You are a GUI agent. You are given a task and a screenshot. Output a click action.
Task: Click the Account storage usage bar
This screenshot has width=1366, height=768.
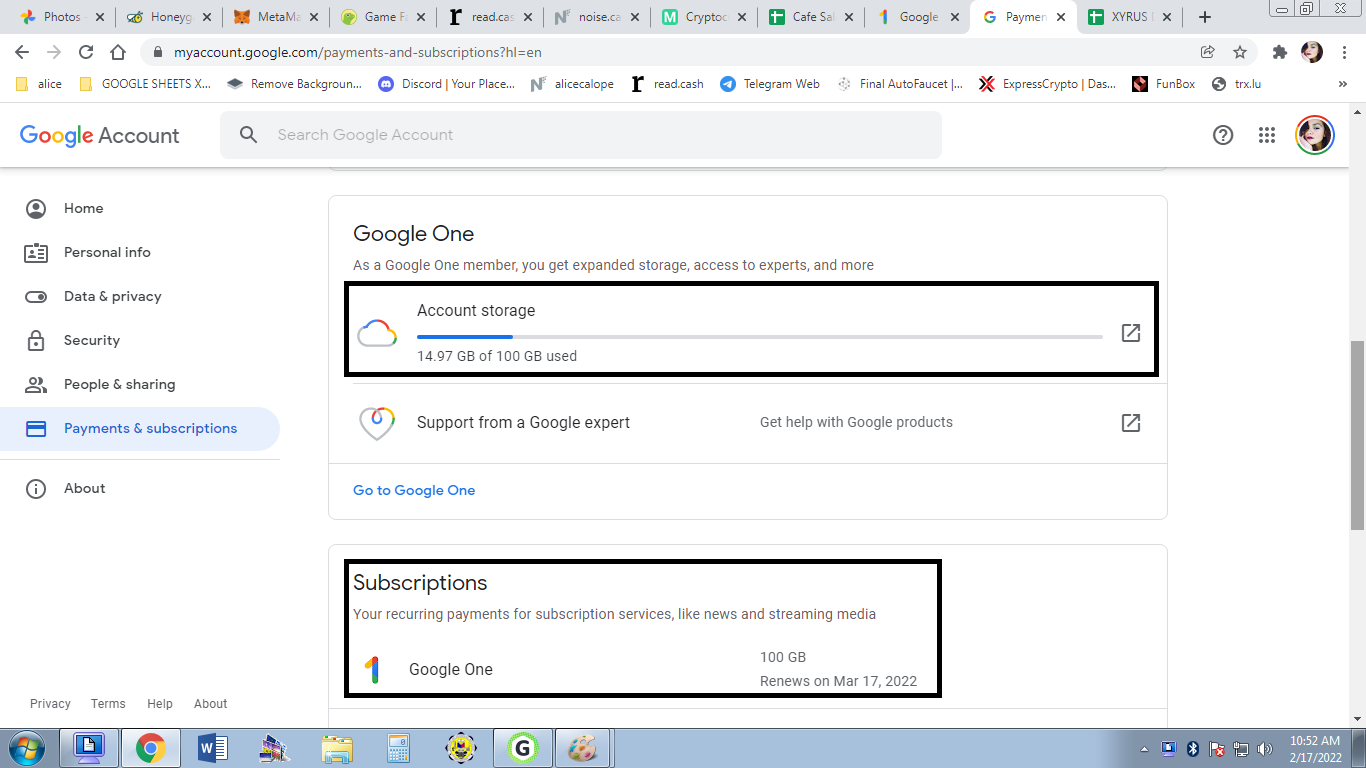point(760,337)
